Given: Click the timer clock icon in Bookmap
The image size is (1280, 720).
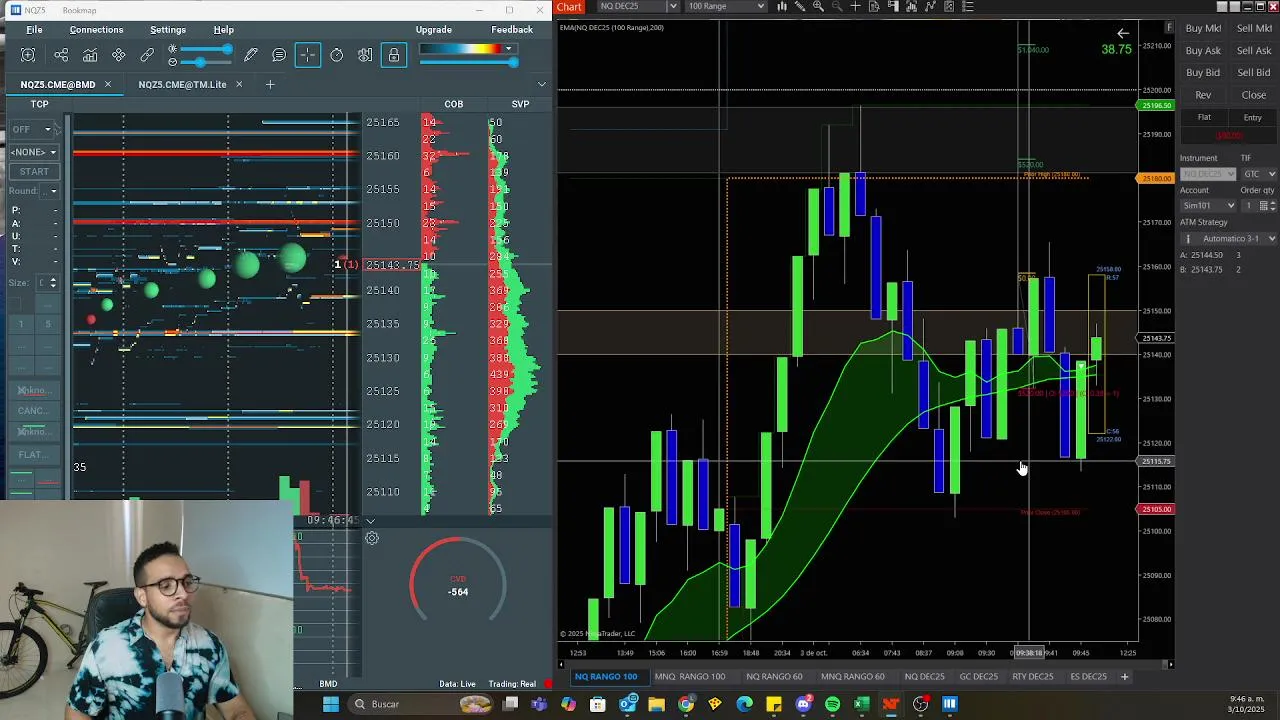Looking at the screenshot, I should click(x=337, y=55).
